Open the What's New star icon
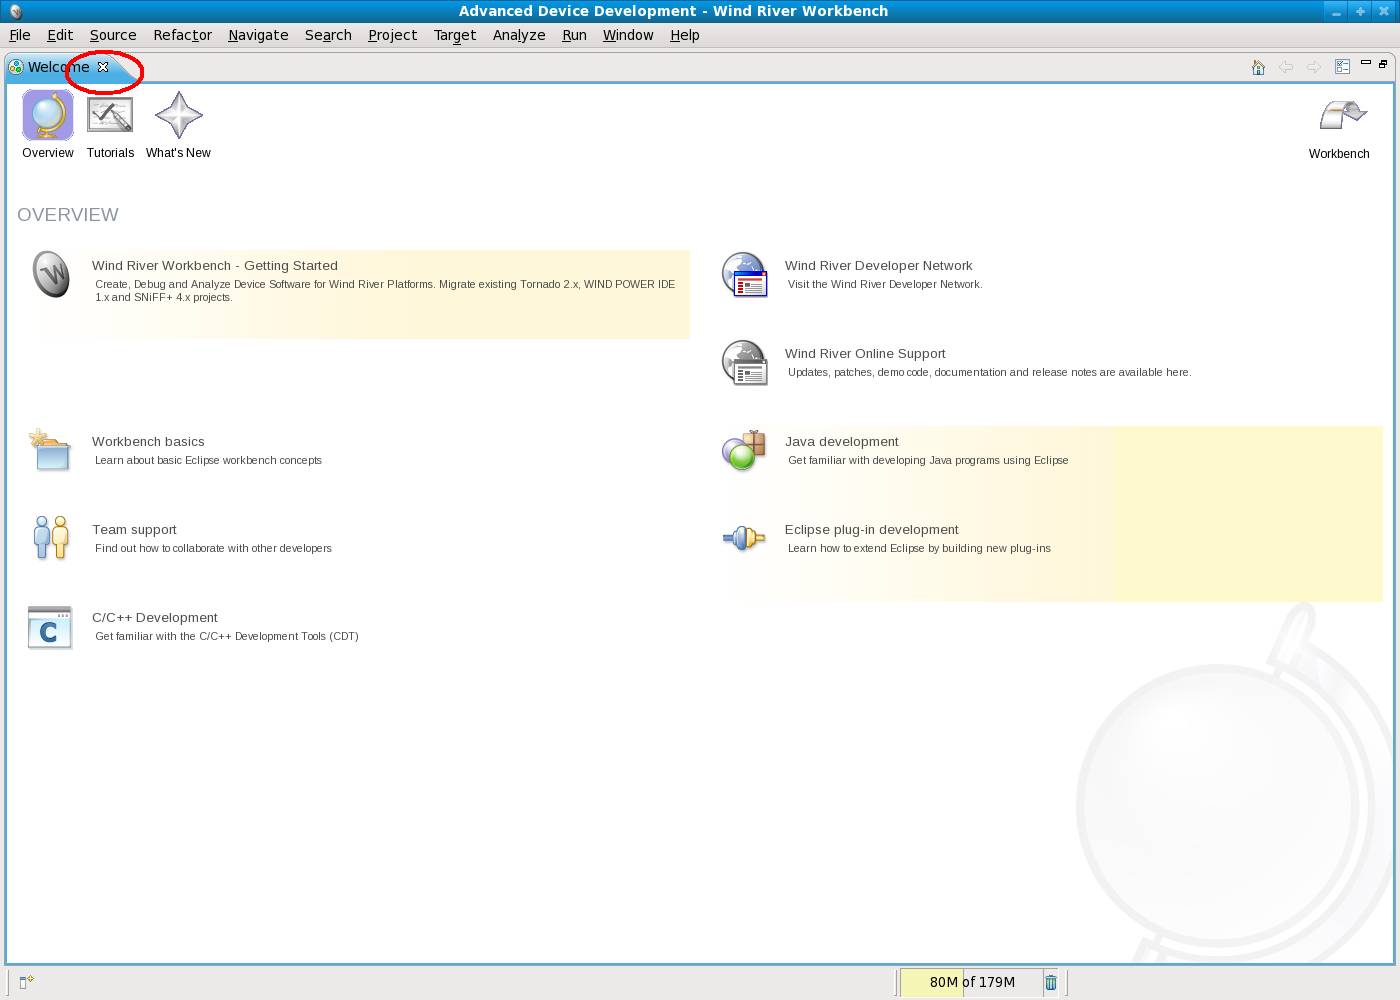1400x1000 pixels. 179,115
